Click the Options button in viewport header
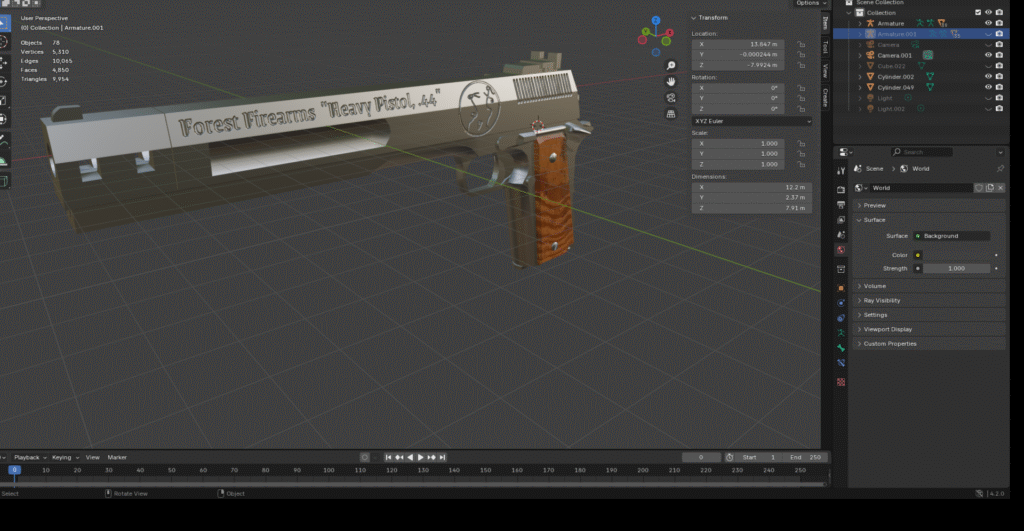The width and height of the screenshot is (1024, 531). (x=808, y=4)
